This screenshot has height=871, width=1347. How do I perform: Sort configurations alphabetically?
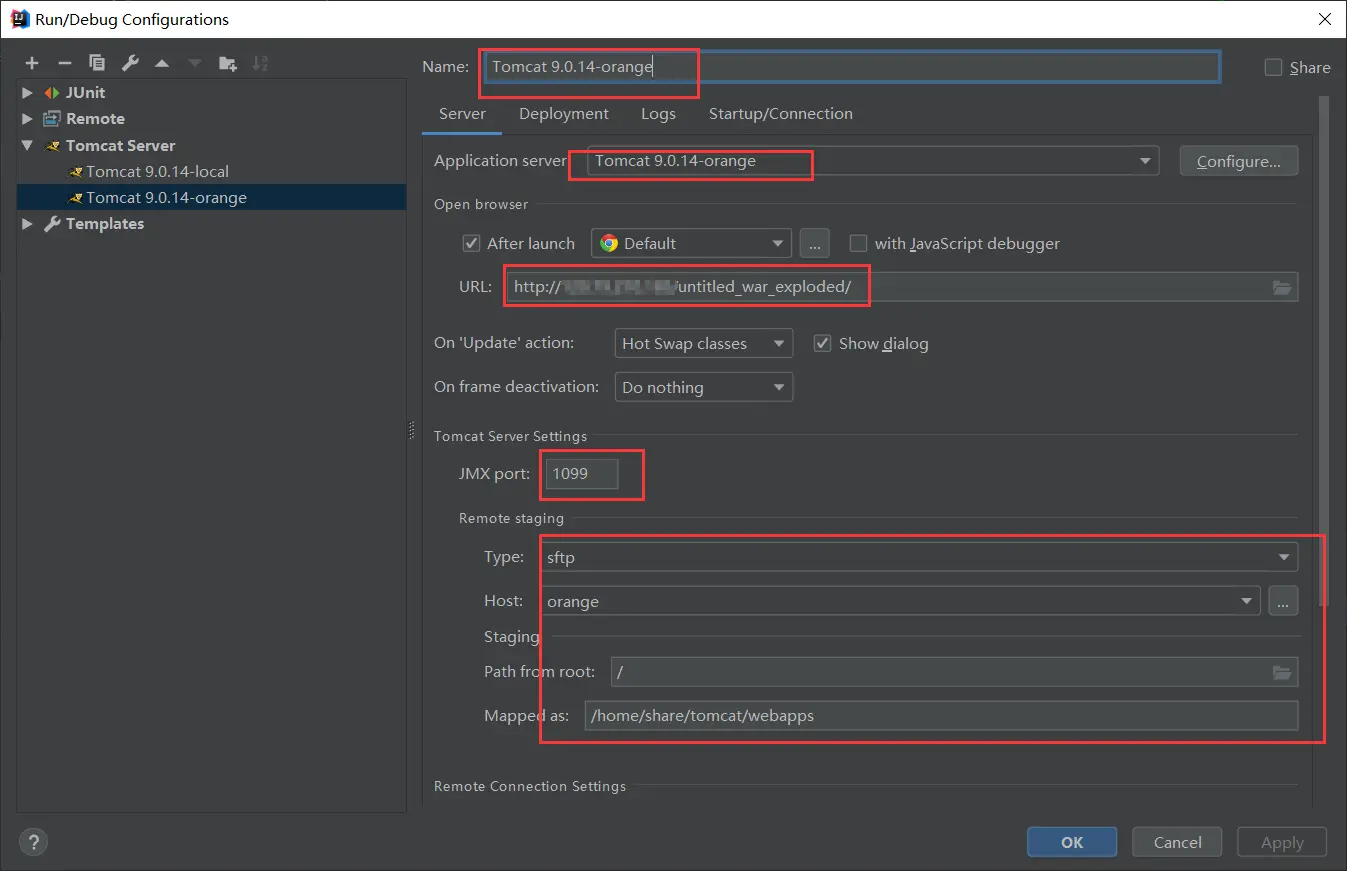pyautogui.click(x=260, y=63)
